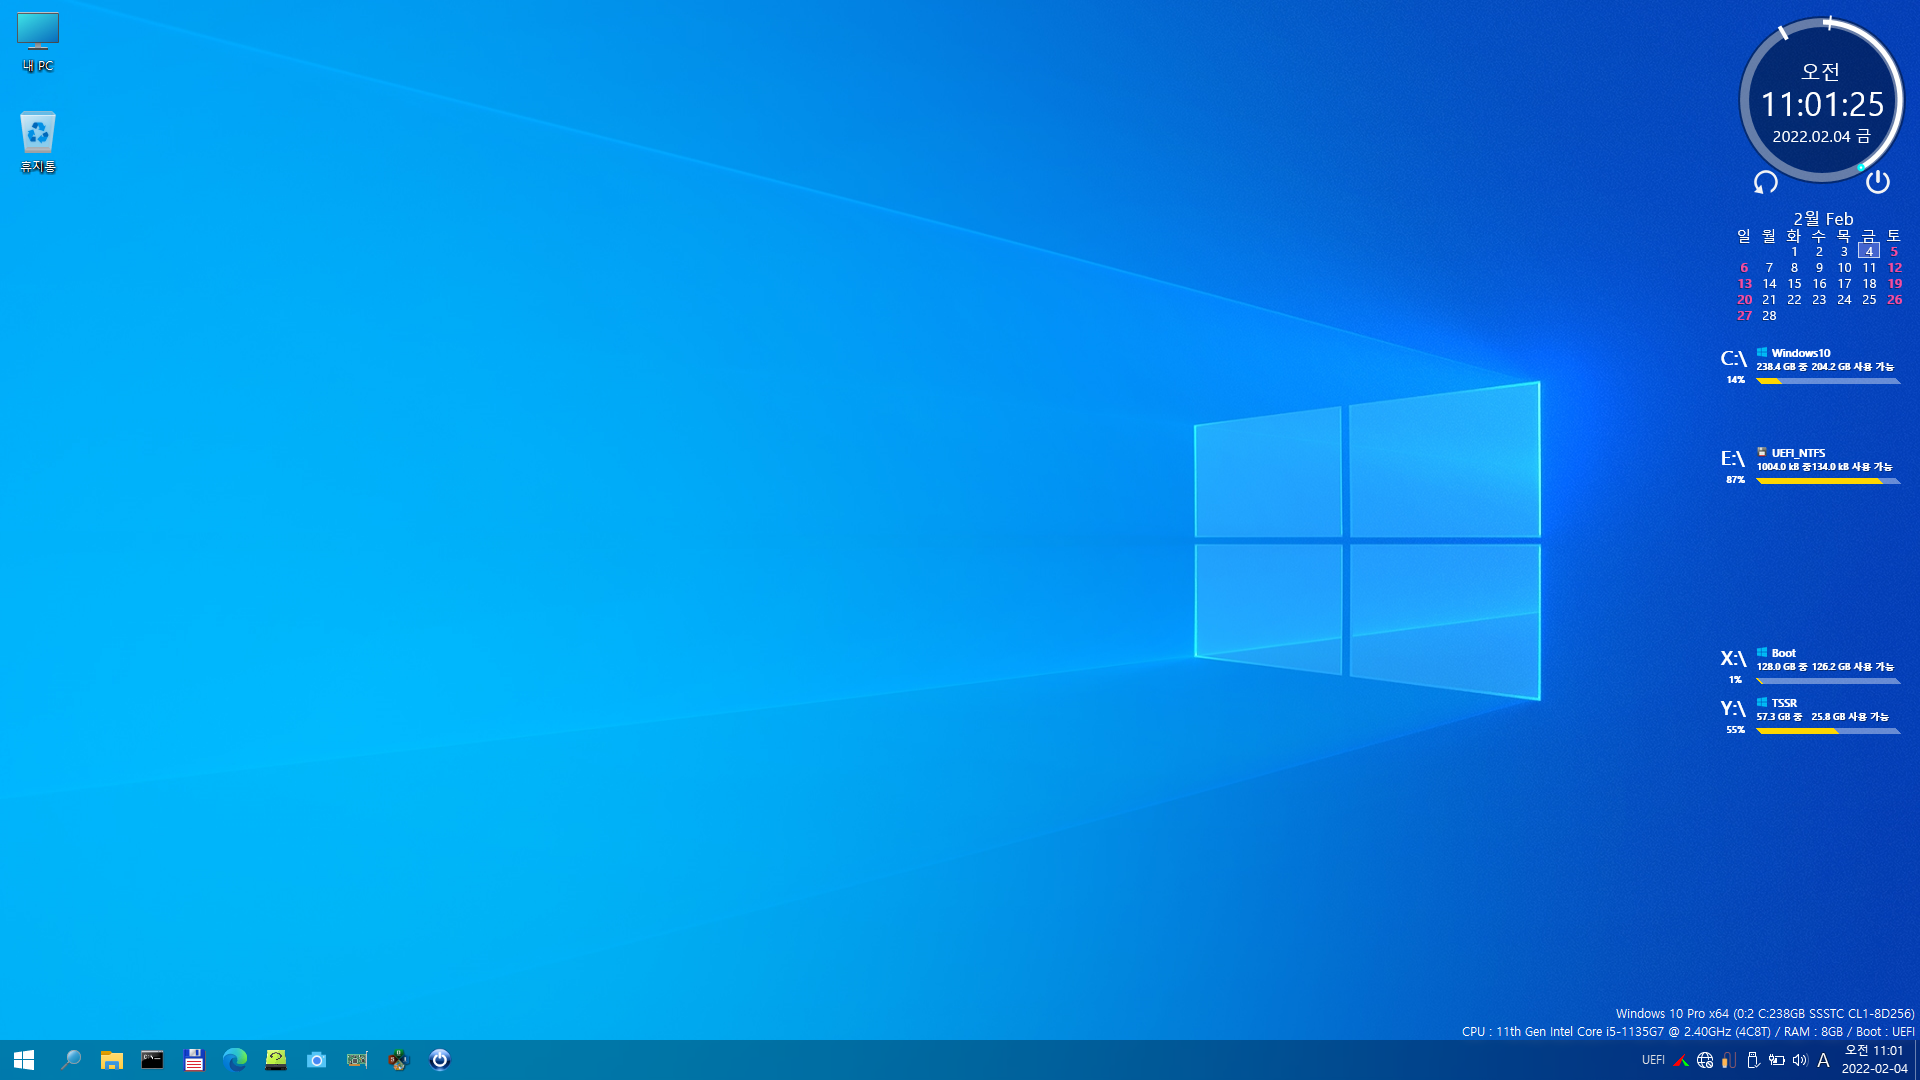Image resolution: width=1920 pixels, height=1080 pixels.
Task: Open the volume speaker tray icon
Action: point(1800,1060)
